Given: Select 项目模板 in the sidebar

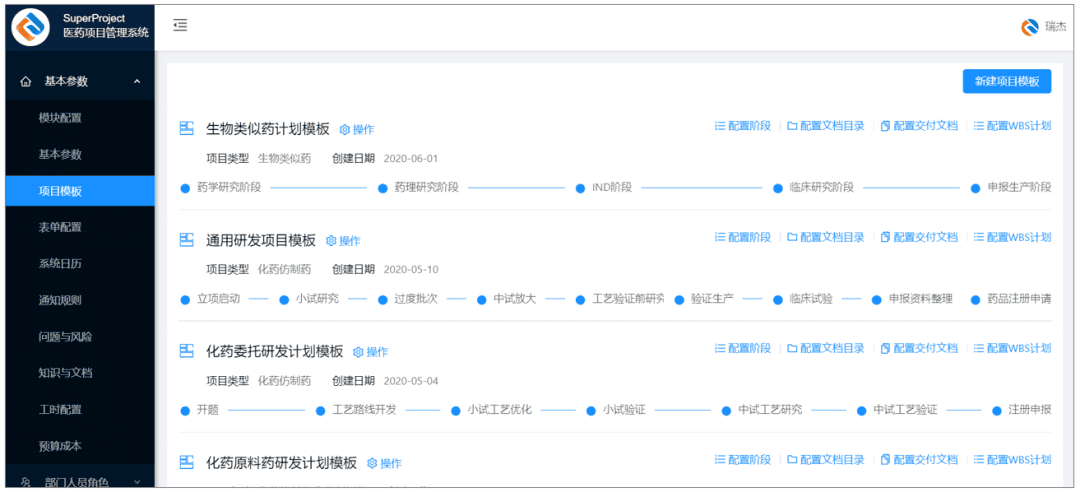Looking at the screenshot, I should [x=80, y=191].
